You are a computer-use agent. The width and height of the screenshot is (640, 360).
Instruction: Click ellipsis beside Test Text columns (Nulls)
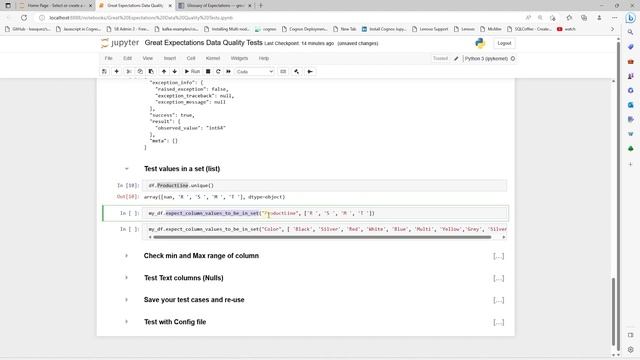[498, 278]
